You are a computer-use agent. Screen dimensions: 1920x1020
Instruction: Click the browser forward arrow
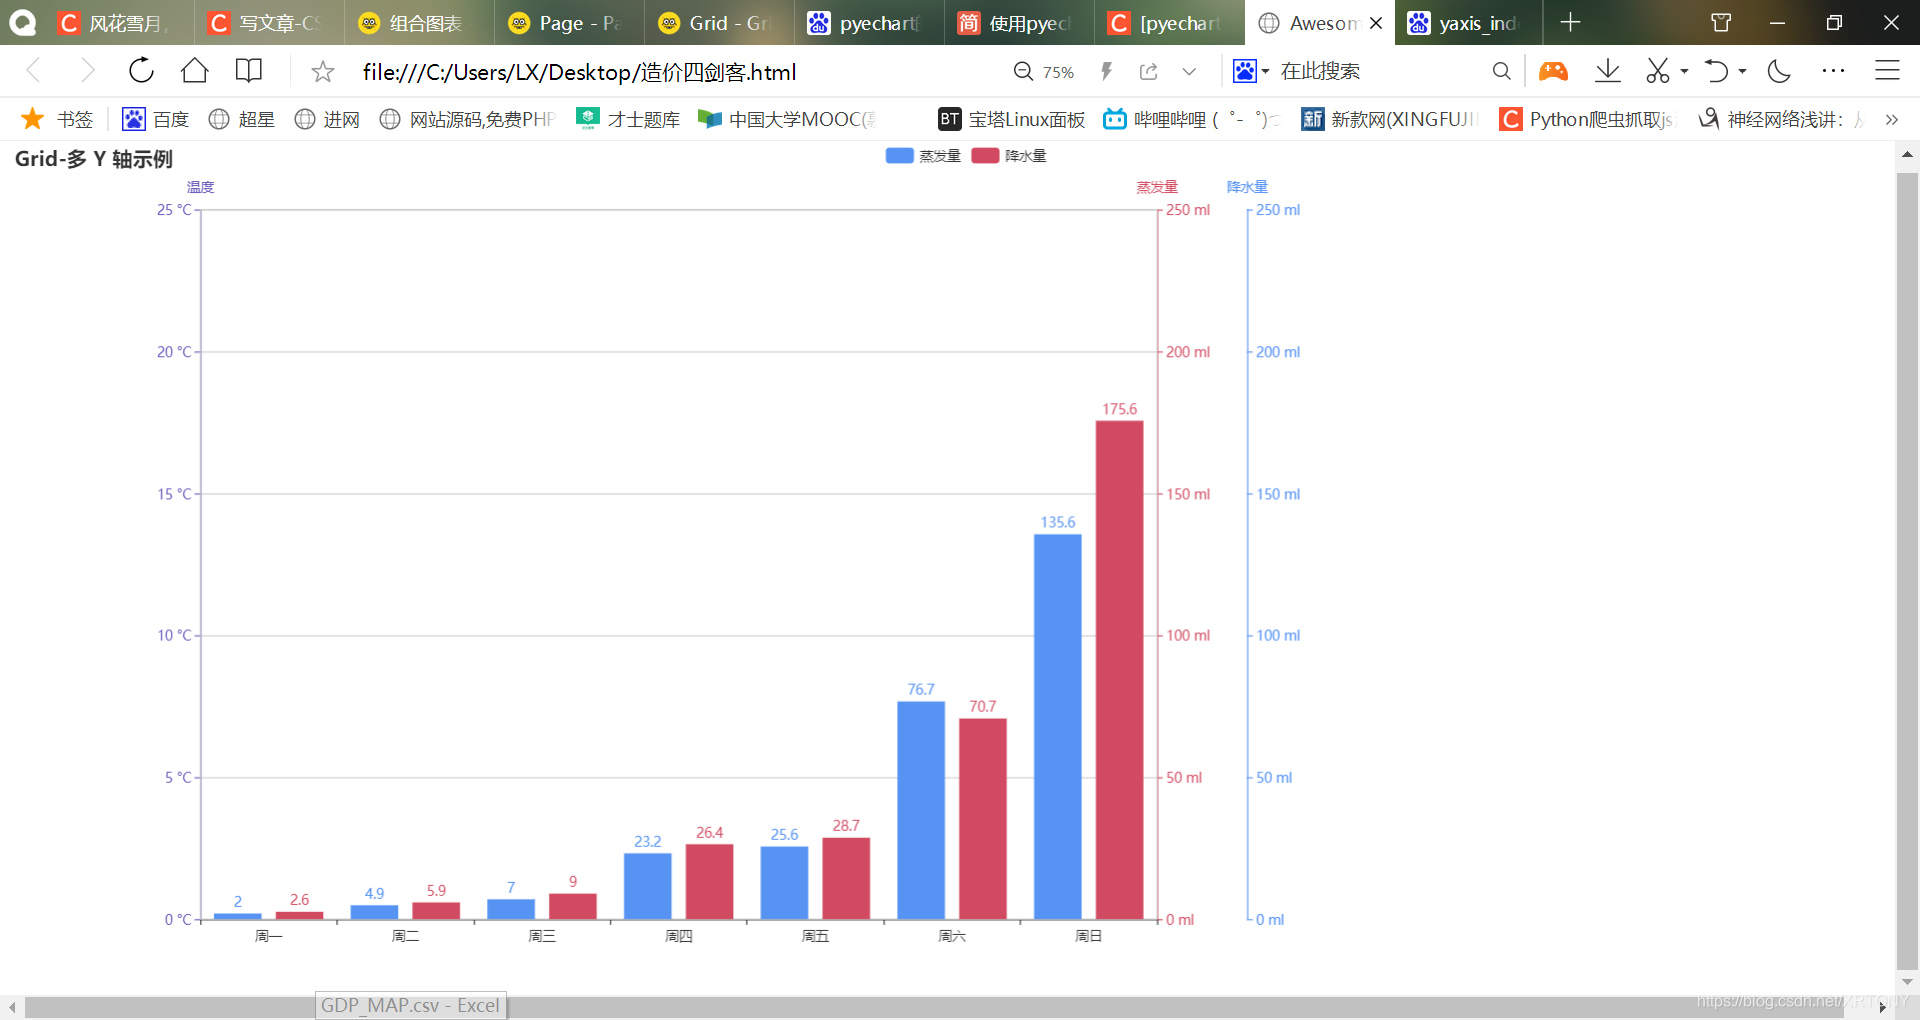pyautogui.click(x=87, y=71)
